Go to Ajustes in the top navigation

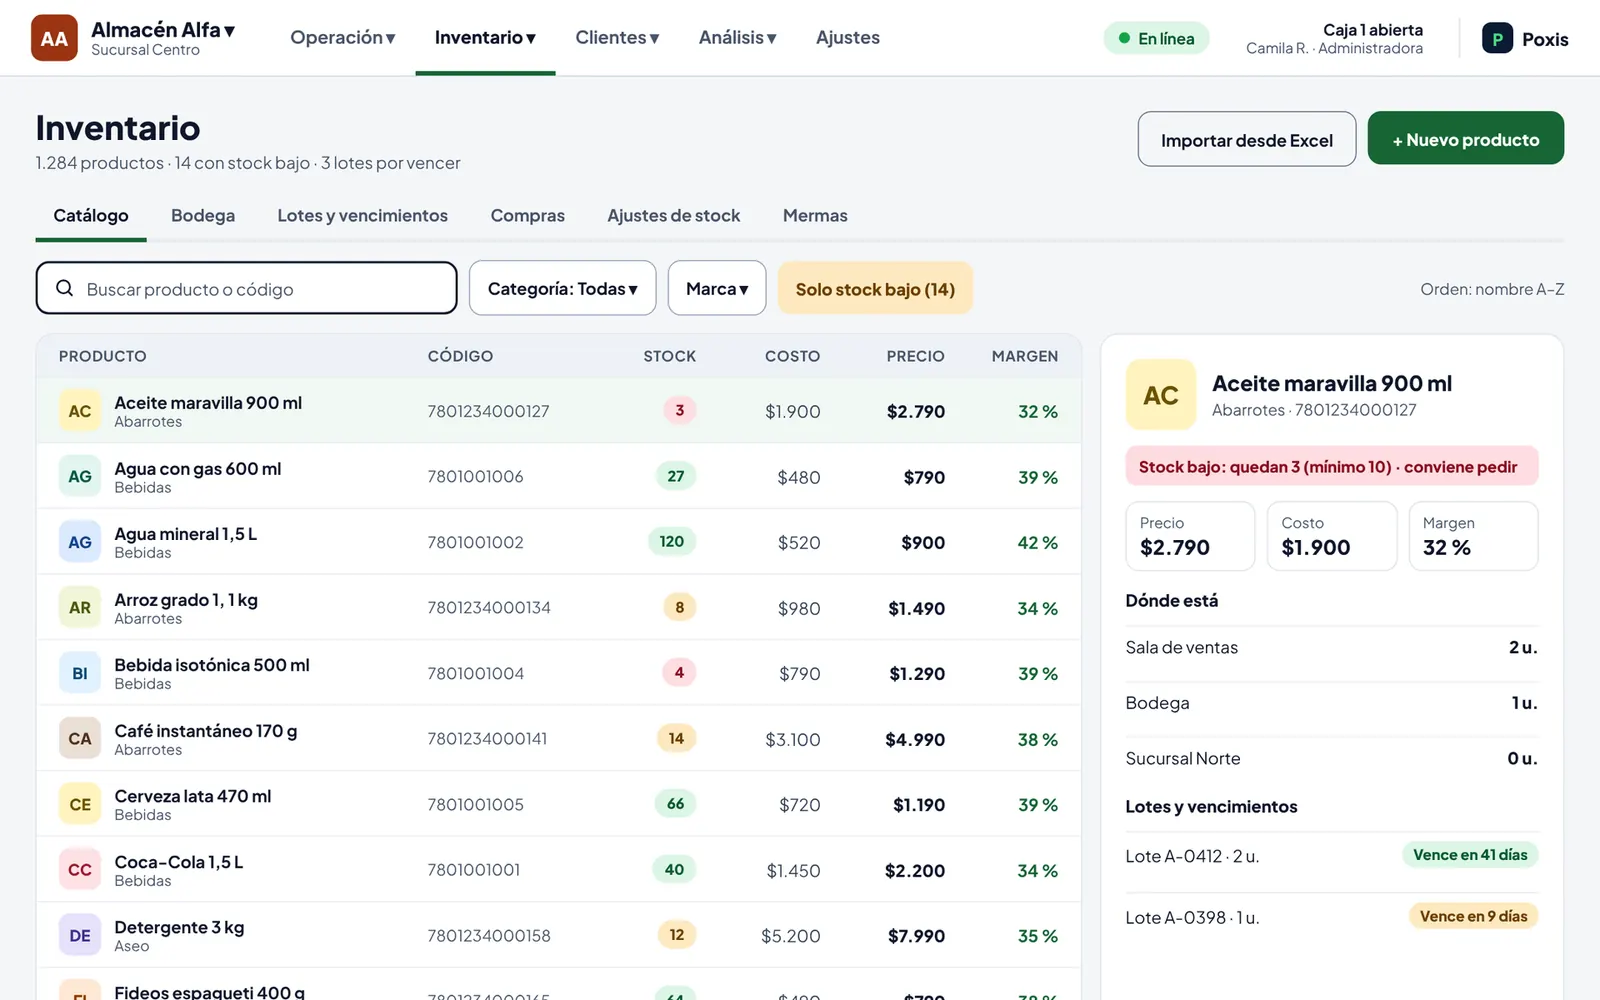pos(848,38)
